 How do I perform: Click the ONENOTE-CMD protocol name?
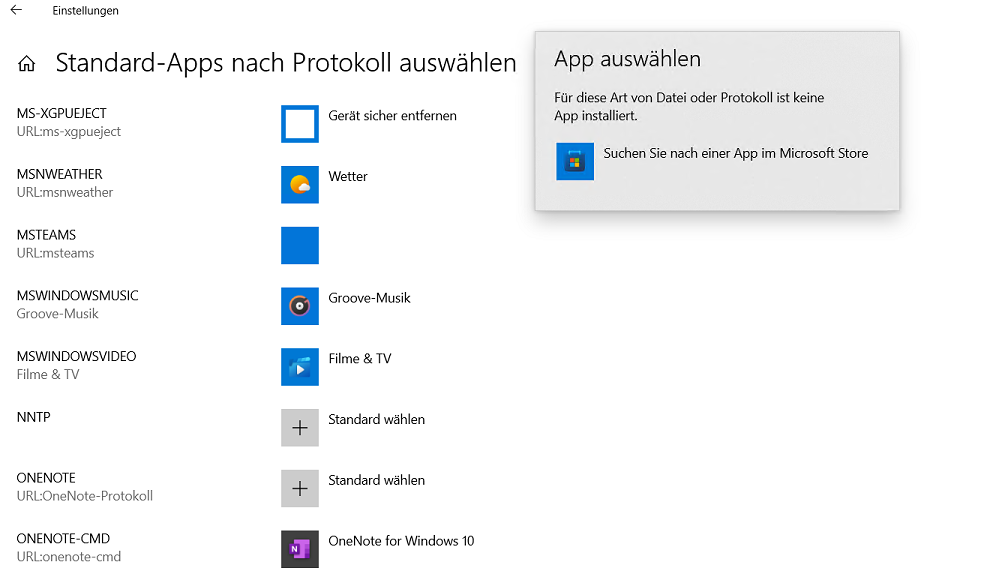click(x=63, y=538)
